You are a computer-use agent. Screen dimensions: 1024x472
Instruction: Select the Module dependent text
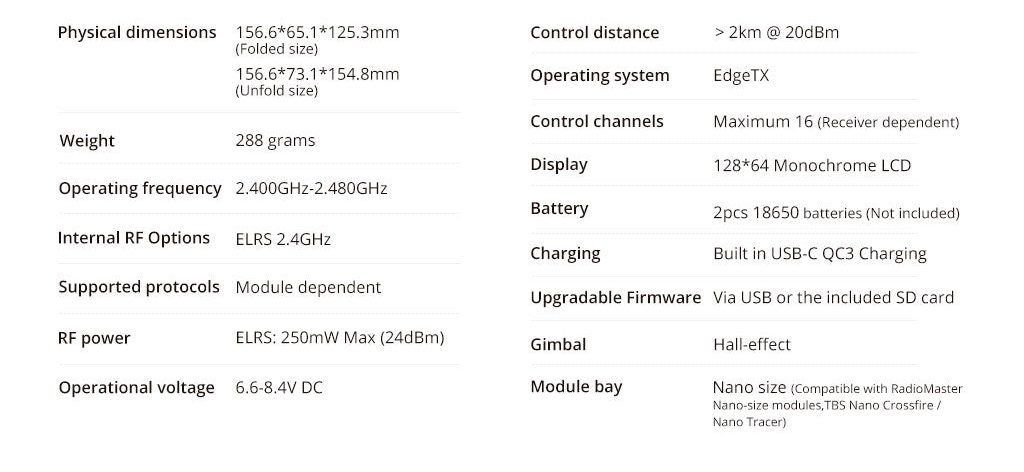click(x=308, y=288)
